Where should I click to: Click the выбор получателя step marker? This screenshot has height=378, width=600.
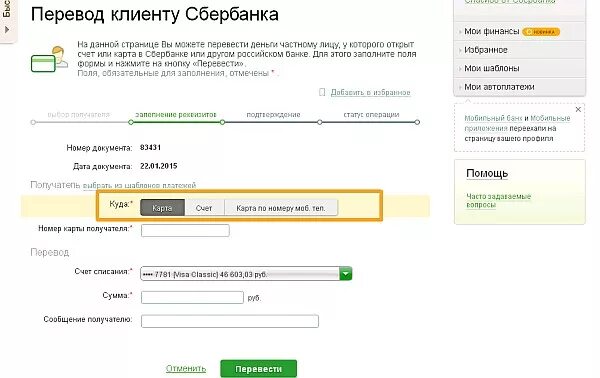tap(33, 122)
